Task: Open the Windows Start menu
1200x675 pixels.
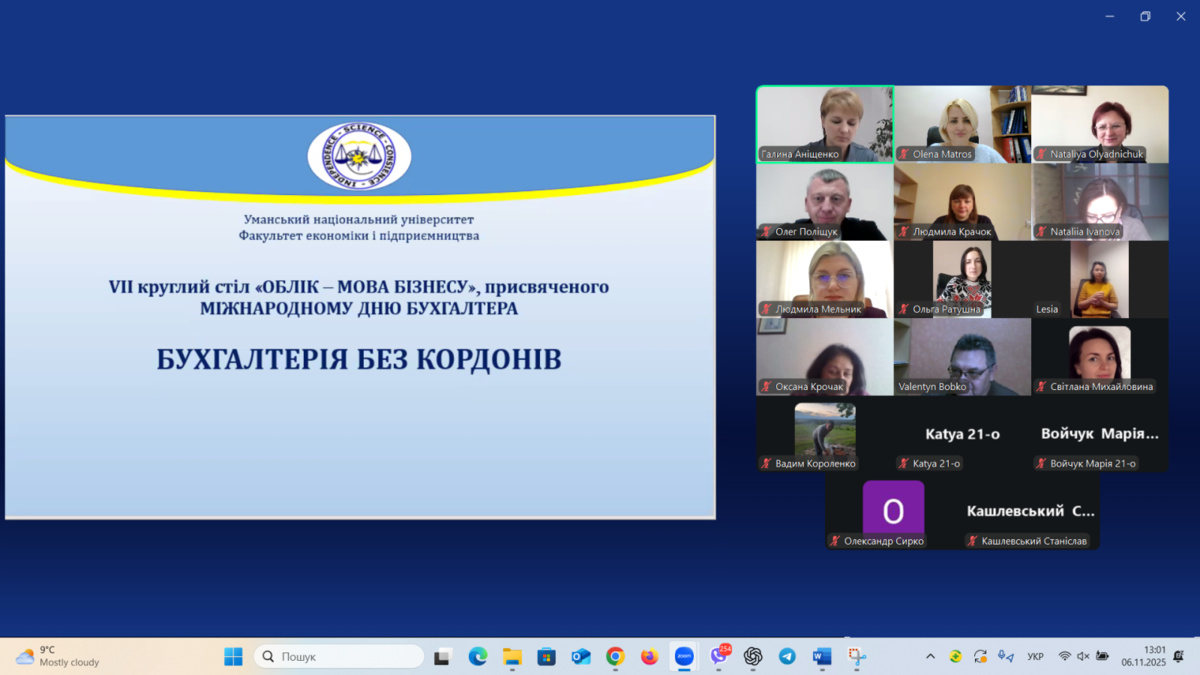Action: (233, 656)
